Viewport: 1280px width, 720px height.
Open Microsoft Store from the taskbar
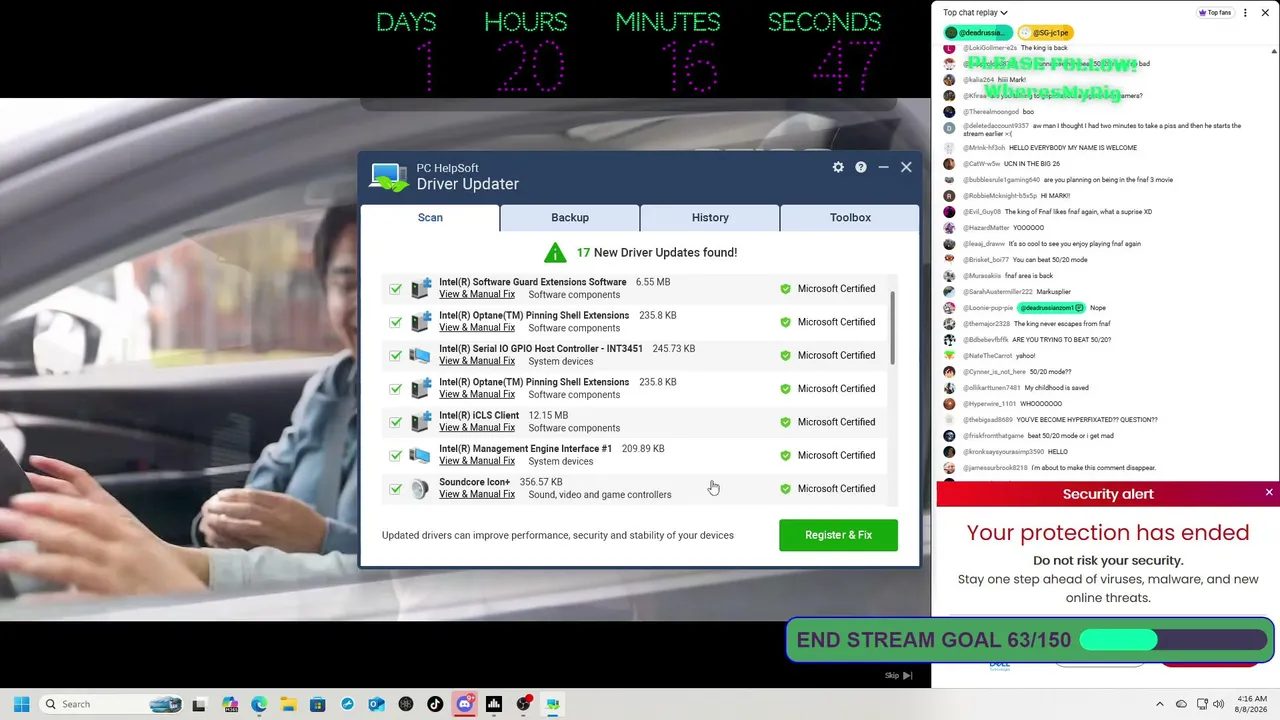(318, 704)
